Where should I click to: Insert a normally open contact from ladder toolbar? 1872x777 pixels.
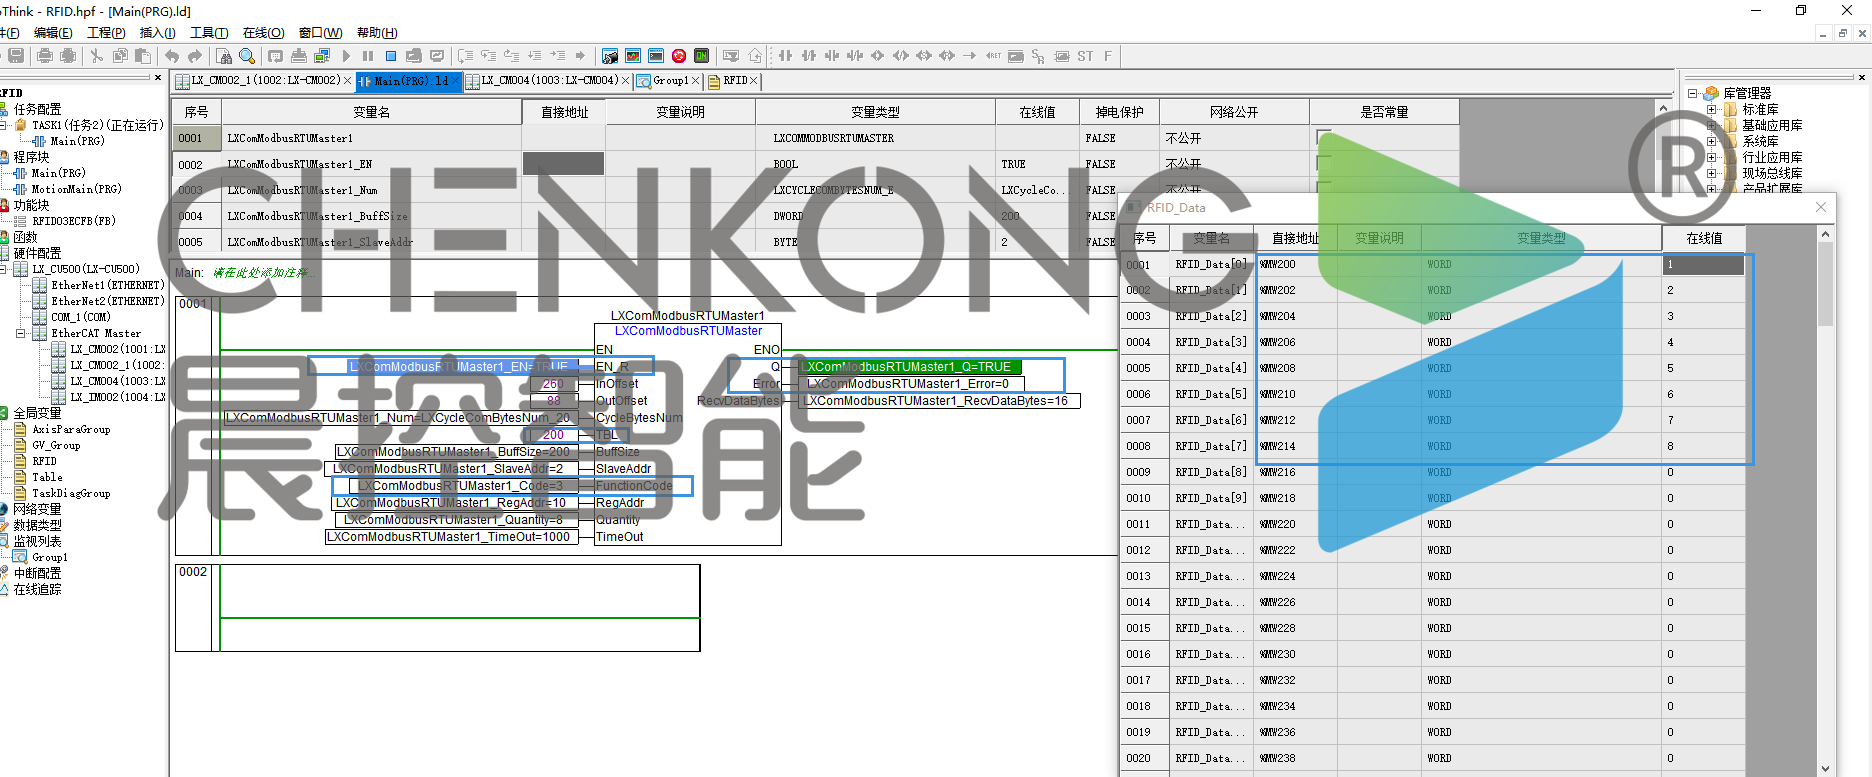(x=785, y=56)
